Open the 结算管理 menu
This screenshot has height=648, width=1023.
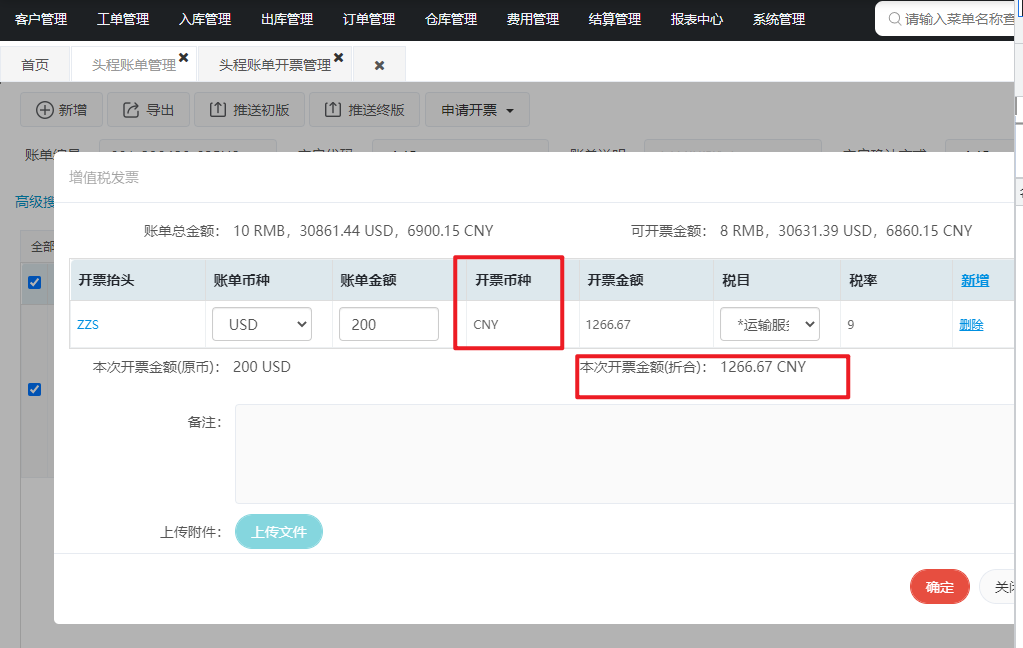pos(615,20)
